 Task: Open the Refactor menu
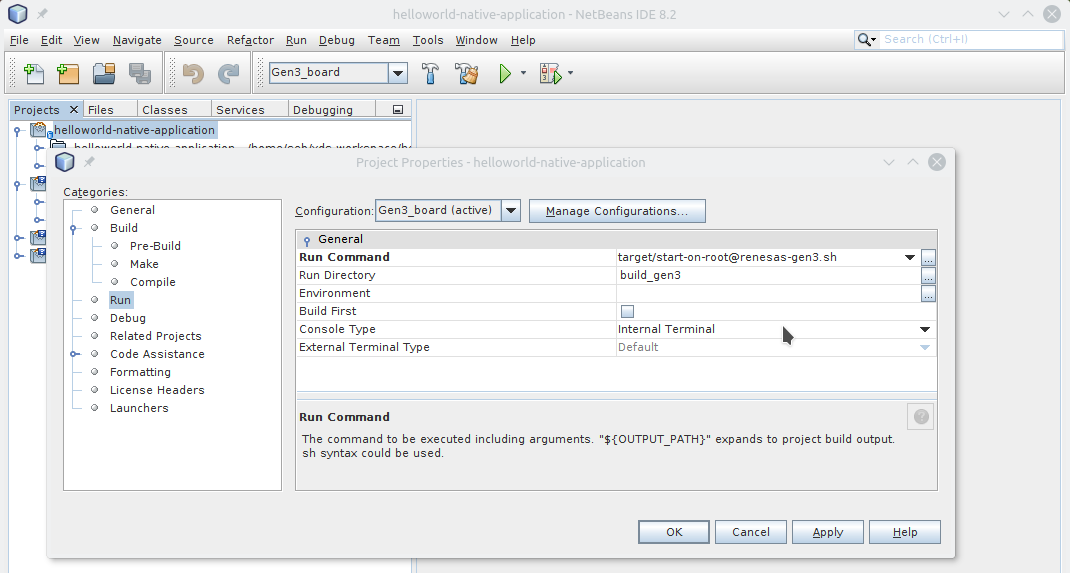pos(250,40)
